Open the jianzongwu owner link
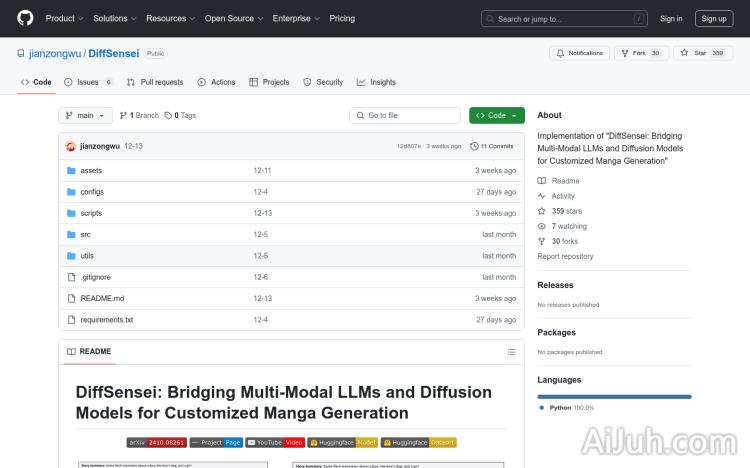750x468 pixels. [55, 54]
